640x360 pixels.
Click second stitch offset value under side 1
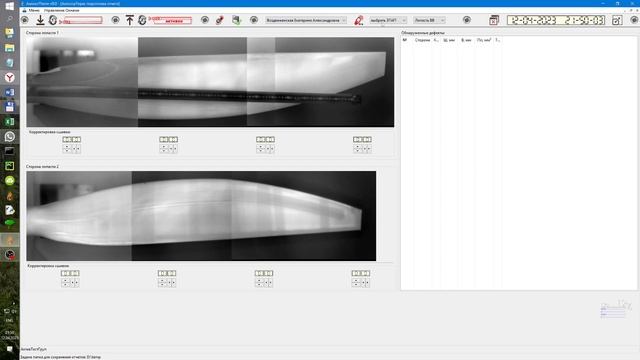(x=168, y=140)
